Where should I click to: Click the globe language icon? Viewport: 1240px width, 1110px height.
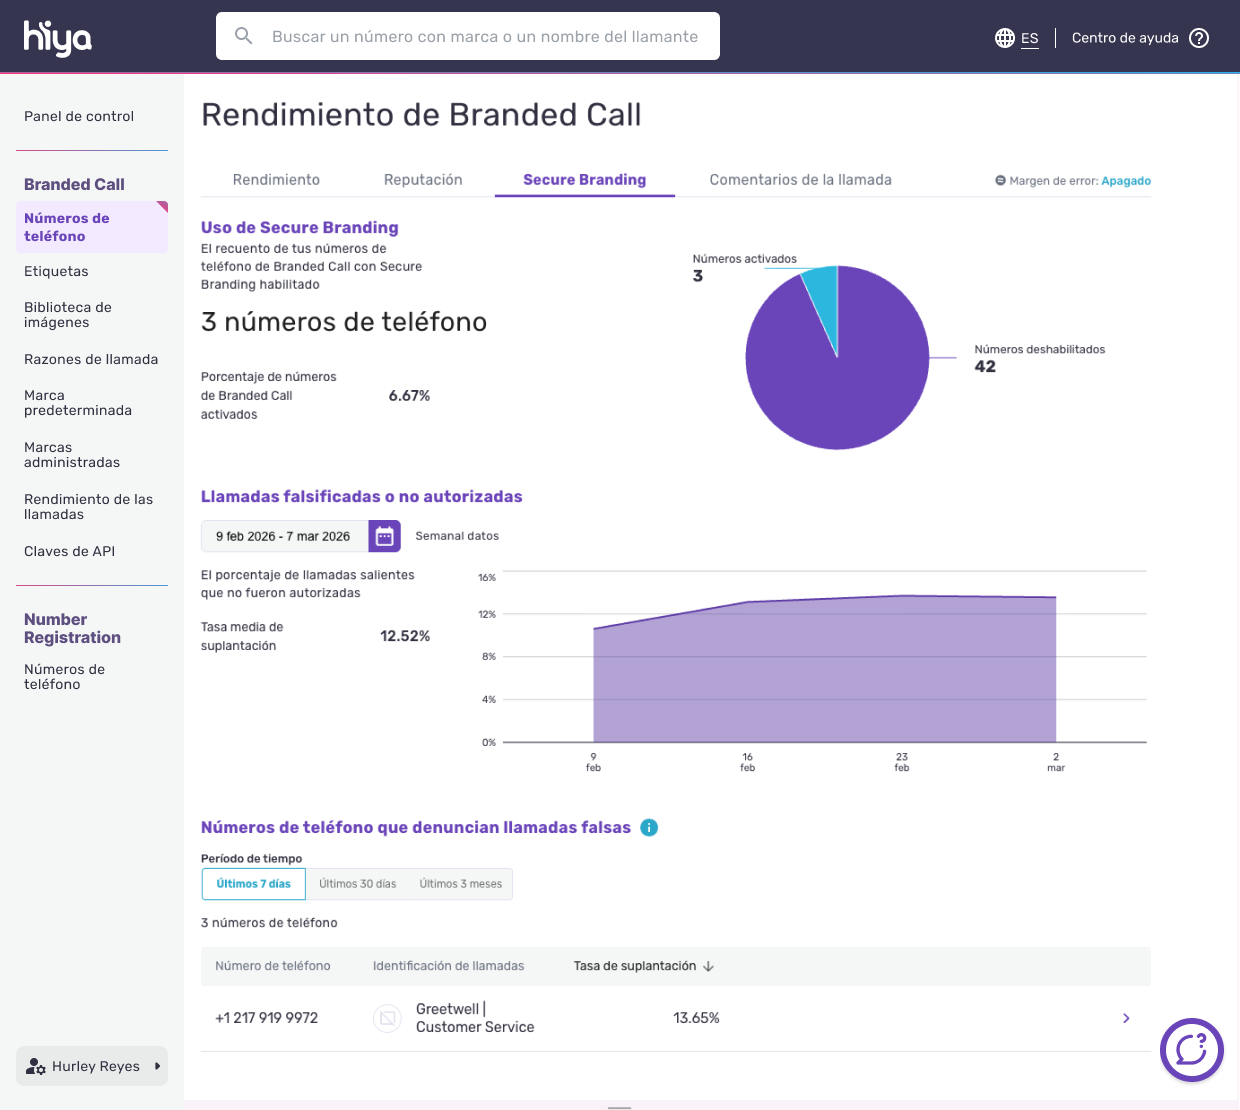click(x=1005, y=38)
